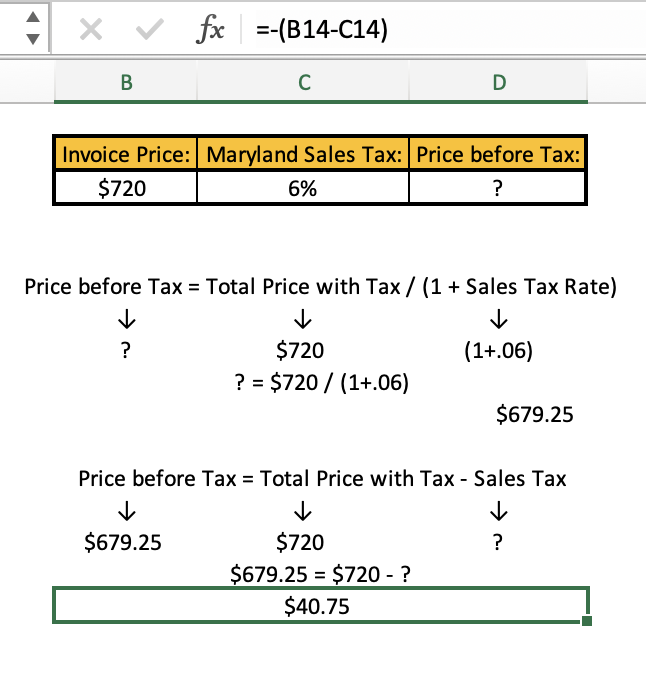646x674 pixels.
Task: Select the $720 cell under Invoice Price
Action: pos(126,188)
